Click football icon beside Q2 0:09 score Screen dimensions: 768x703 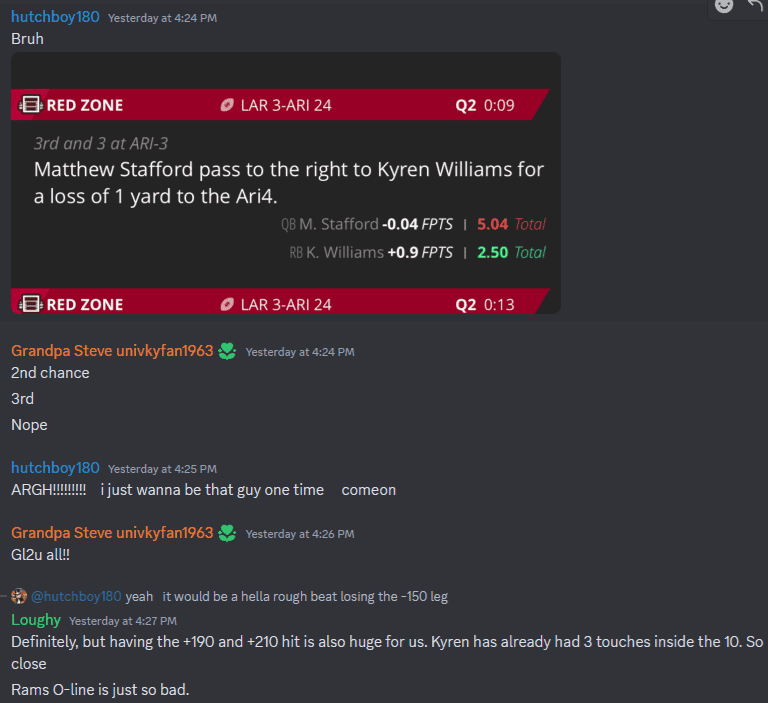pyautogui.click(x=227, y=105)
